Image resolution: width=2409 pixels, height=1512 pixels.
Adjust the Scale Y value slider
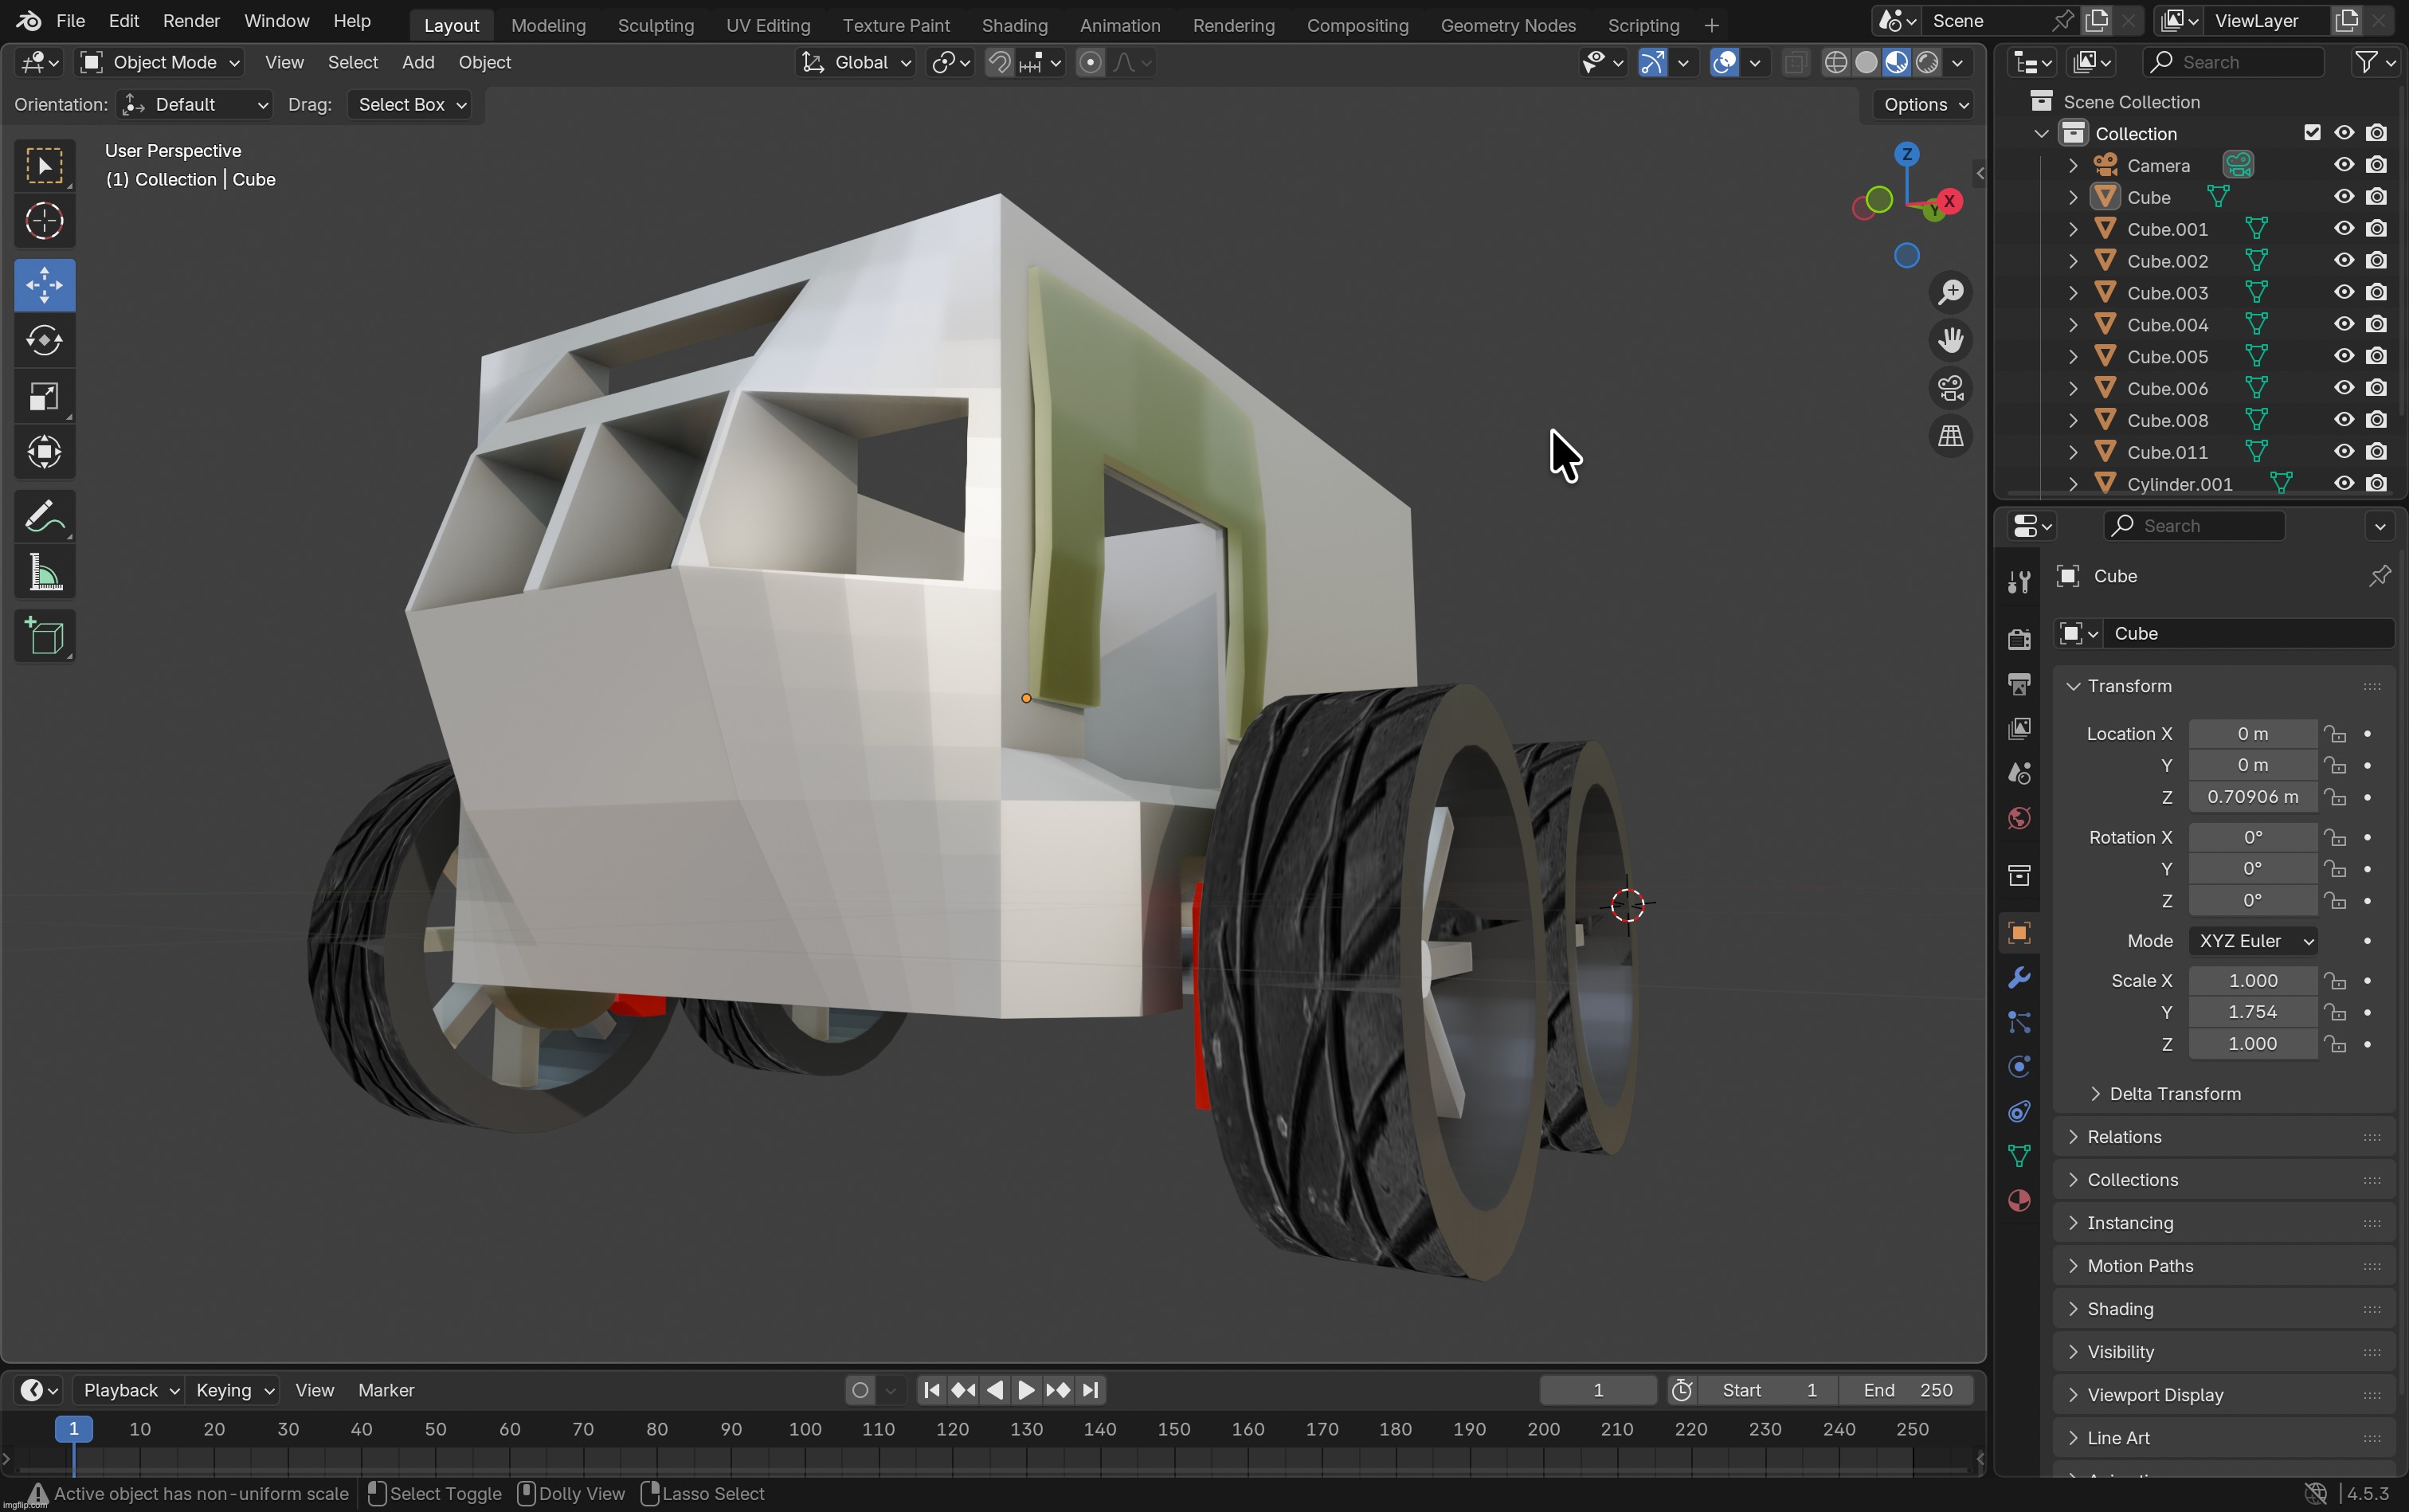pyautogui.click(x=2252, y=1011)
